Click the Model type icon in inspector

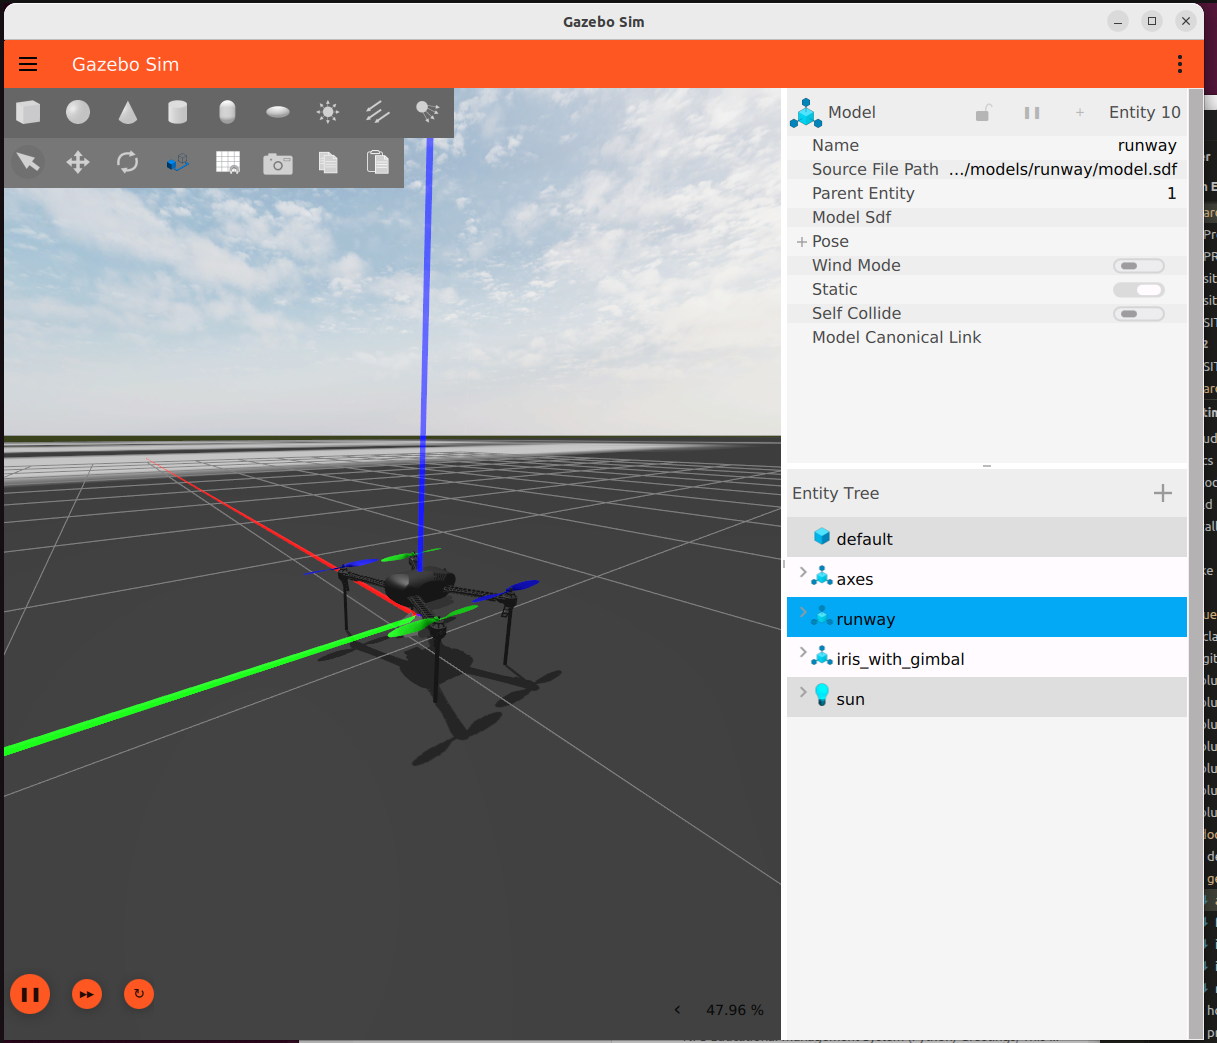click(x=805, y=112)
